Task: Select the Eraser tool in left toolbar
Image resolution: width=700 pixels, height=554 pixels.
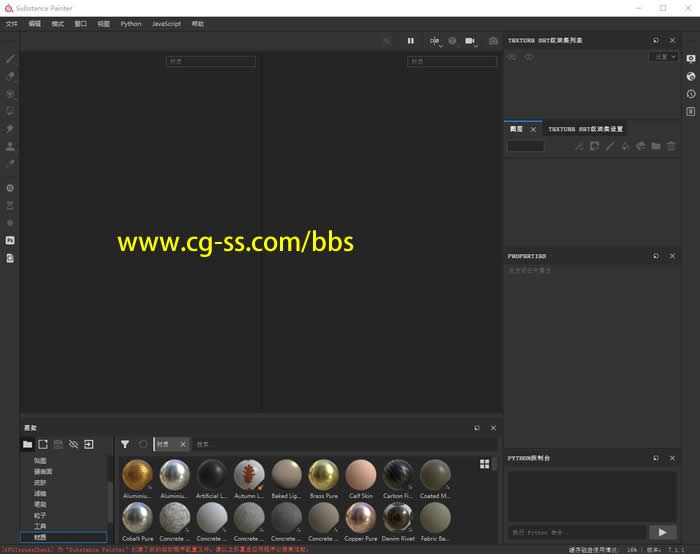Action: [10, 76]
